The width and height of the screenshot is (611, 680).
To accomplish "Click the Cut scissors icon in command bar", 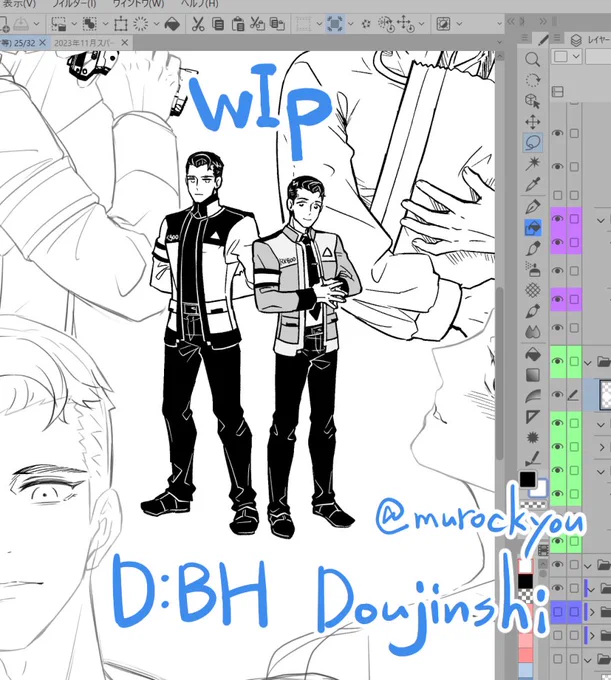I will tap(198, 24).
